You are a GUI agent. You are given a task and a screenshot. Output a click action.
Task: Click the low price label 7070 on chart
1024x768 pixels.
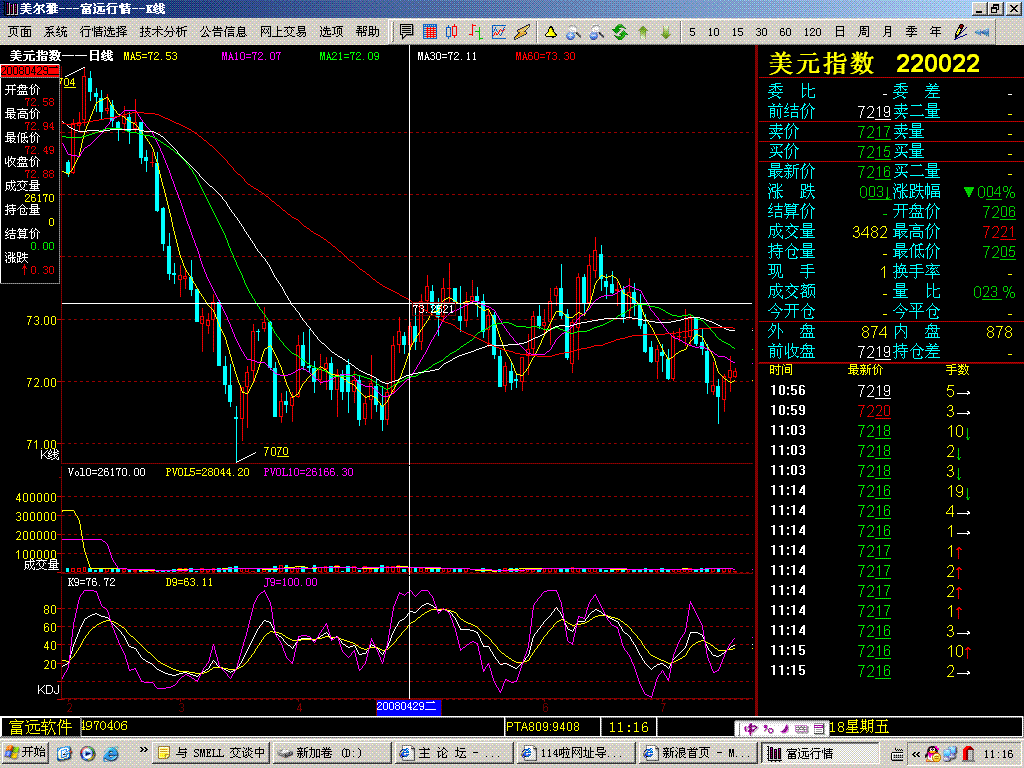click(276, 451)
